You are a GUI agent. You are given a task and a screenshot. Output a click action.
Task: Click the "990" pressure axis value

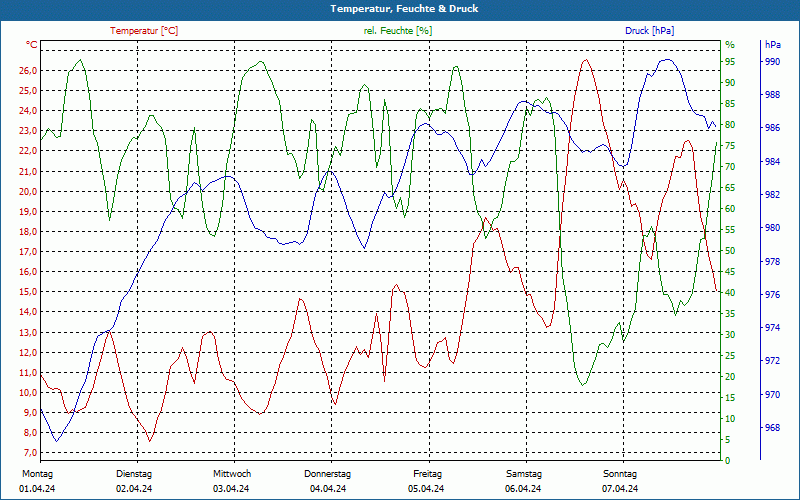pos(772,62)
